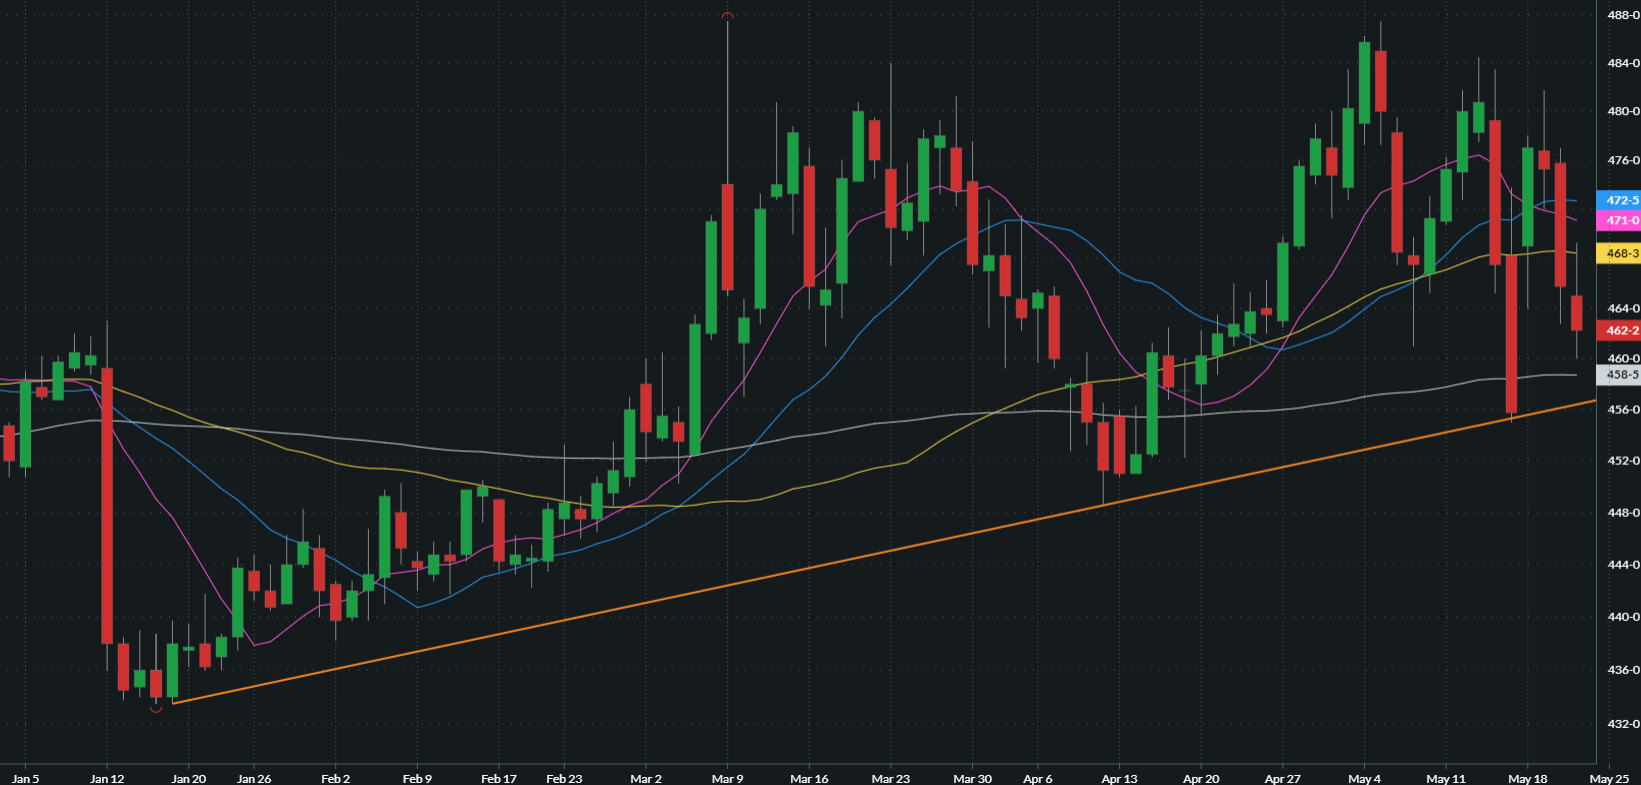The image size is (1641, 785).
Task: Click the Feb 9 date label
Action: [x=417, y=778]
